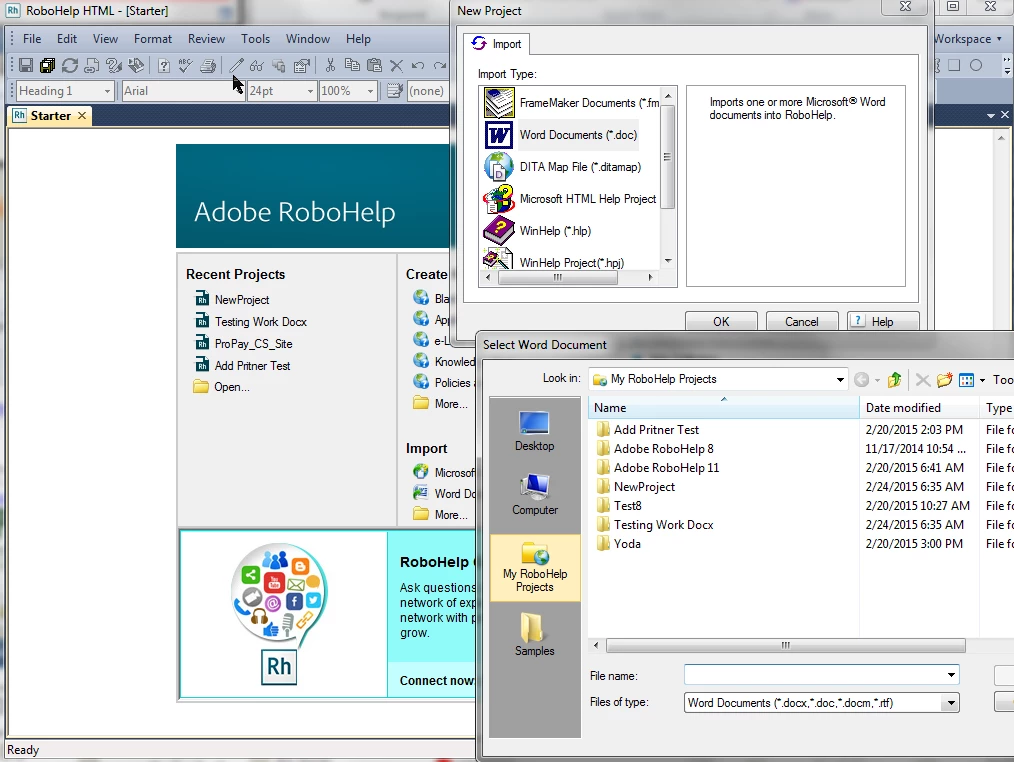
Task: Click the Starter document tab
Action: tap(50, 116)
